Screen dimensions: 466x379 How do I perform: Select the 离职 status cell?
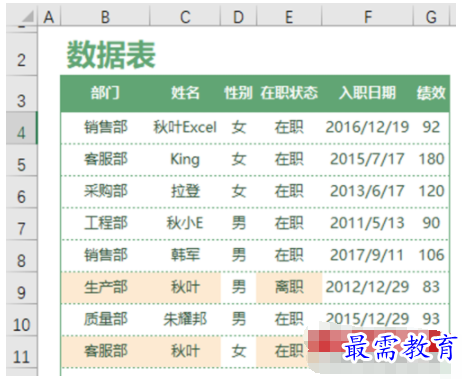289,288
